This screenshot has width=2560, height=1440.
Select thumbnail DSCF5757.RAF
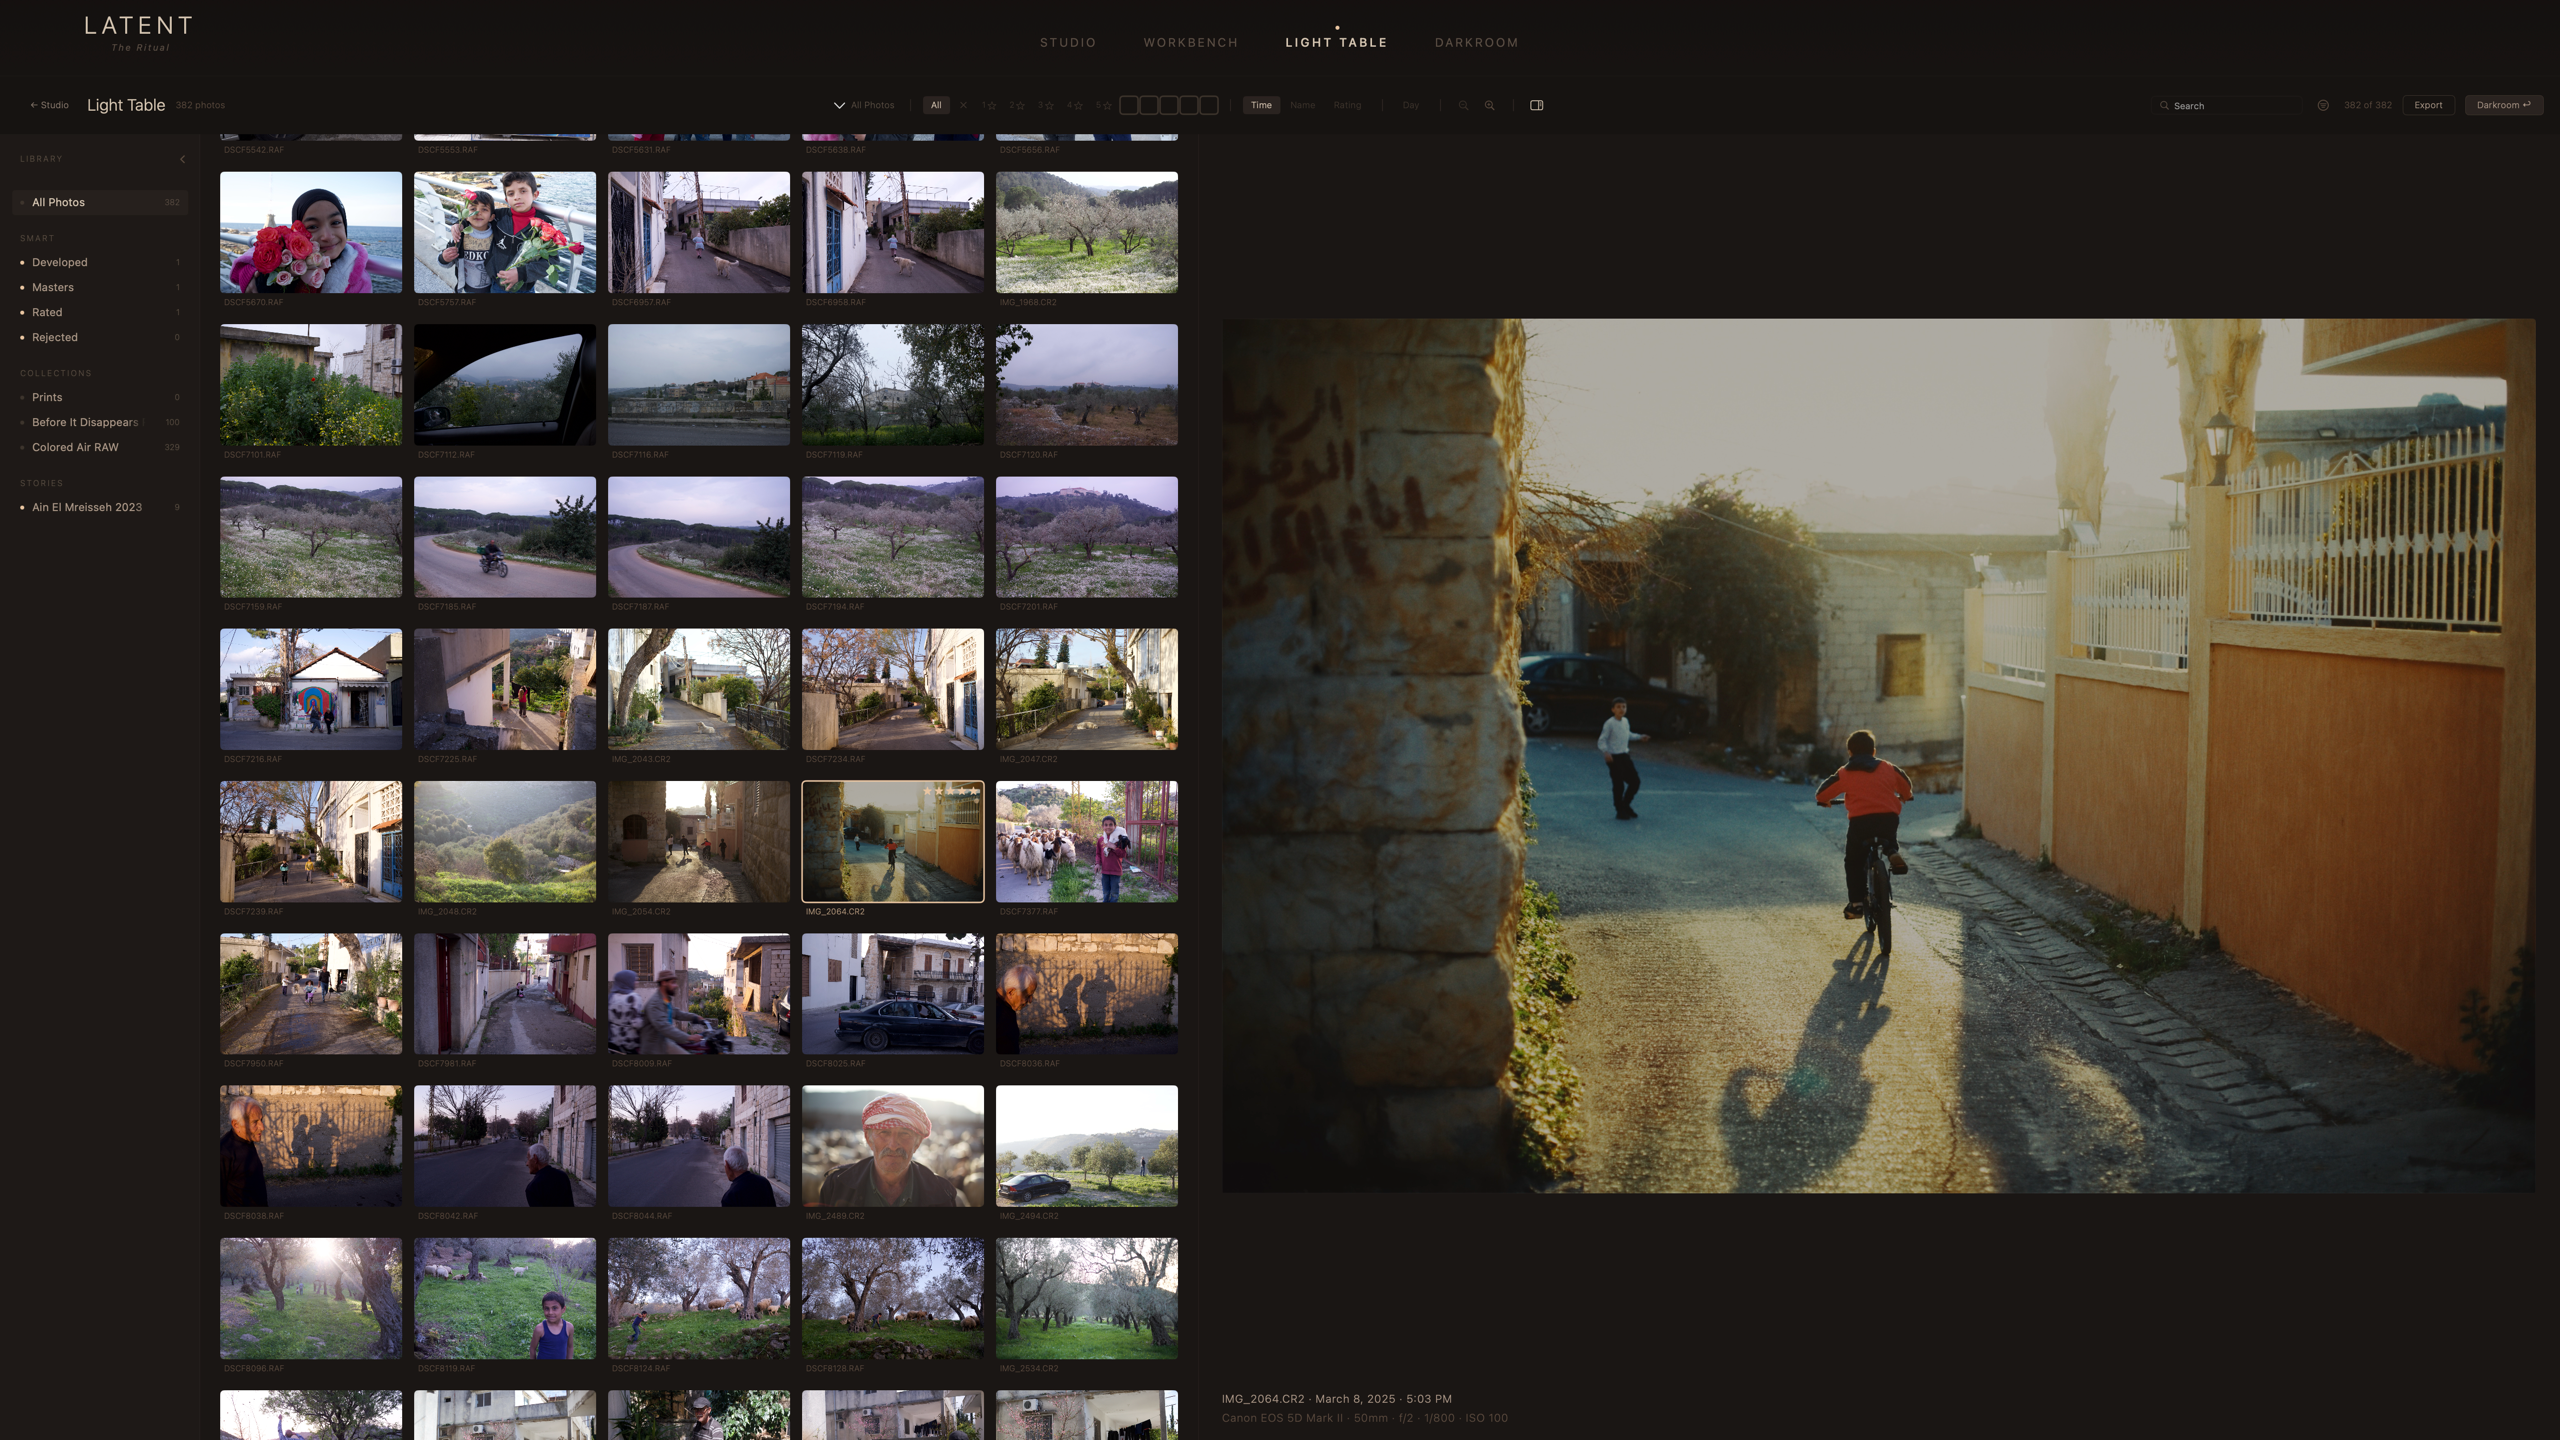(x=505, y=232)
